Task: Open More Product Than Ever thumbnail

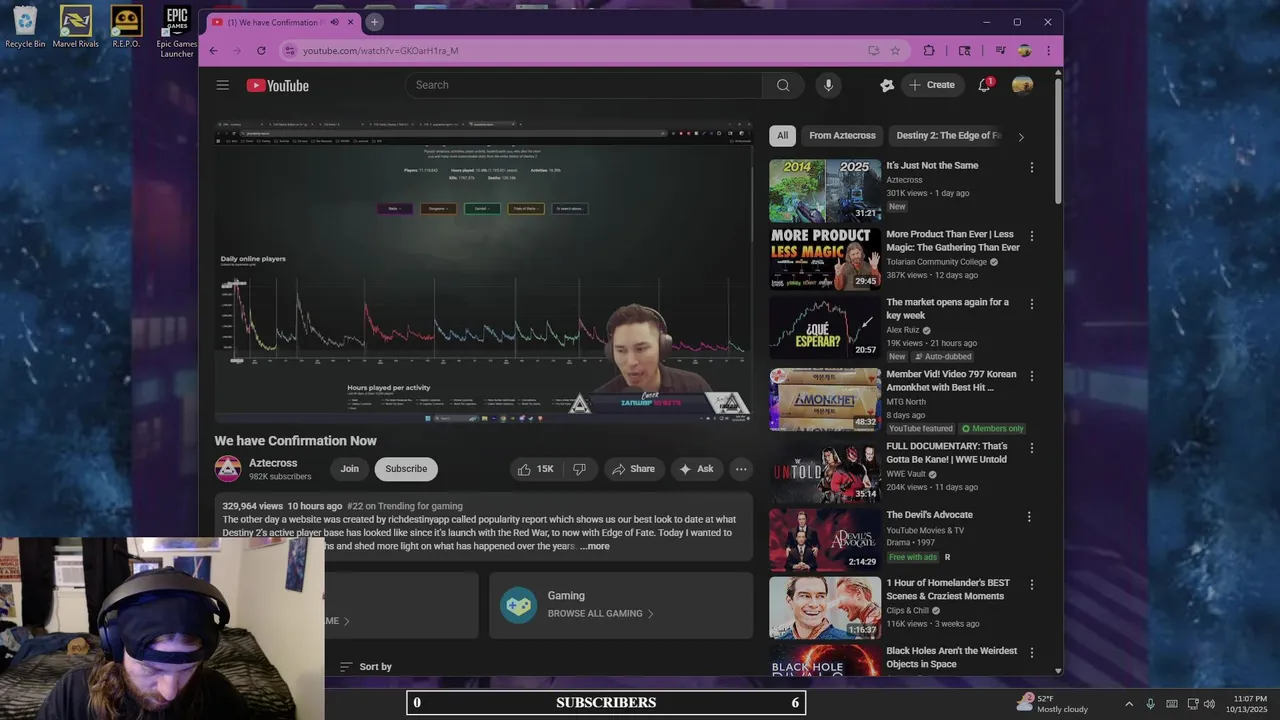Action: tap(825, 259)
